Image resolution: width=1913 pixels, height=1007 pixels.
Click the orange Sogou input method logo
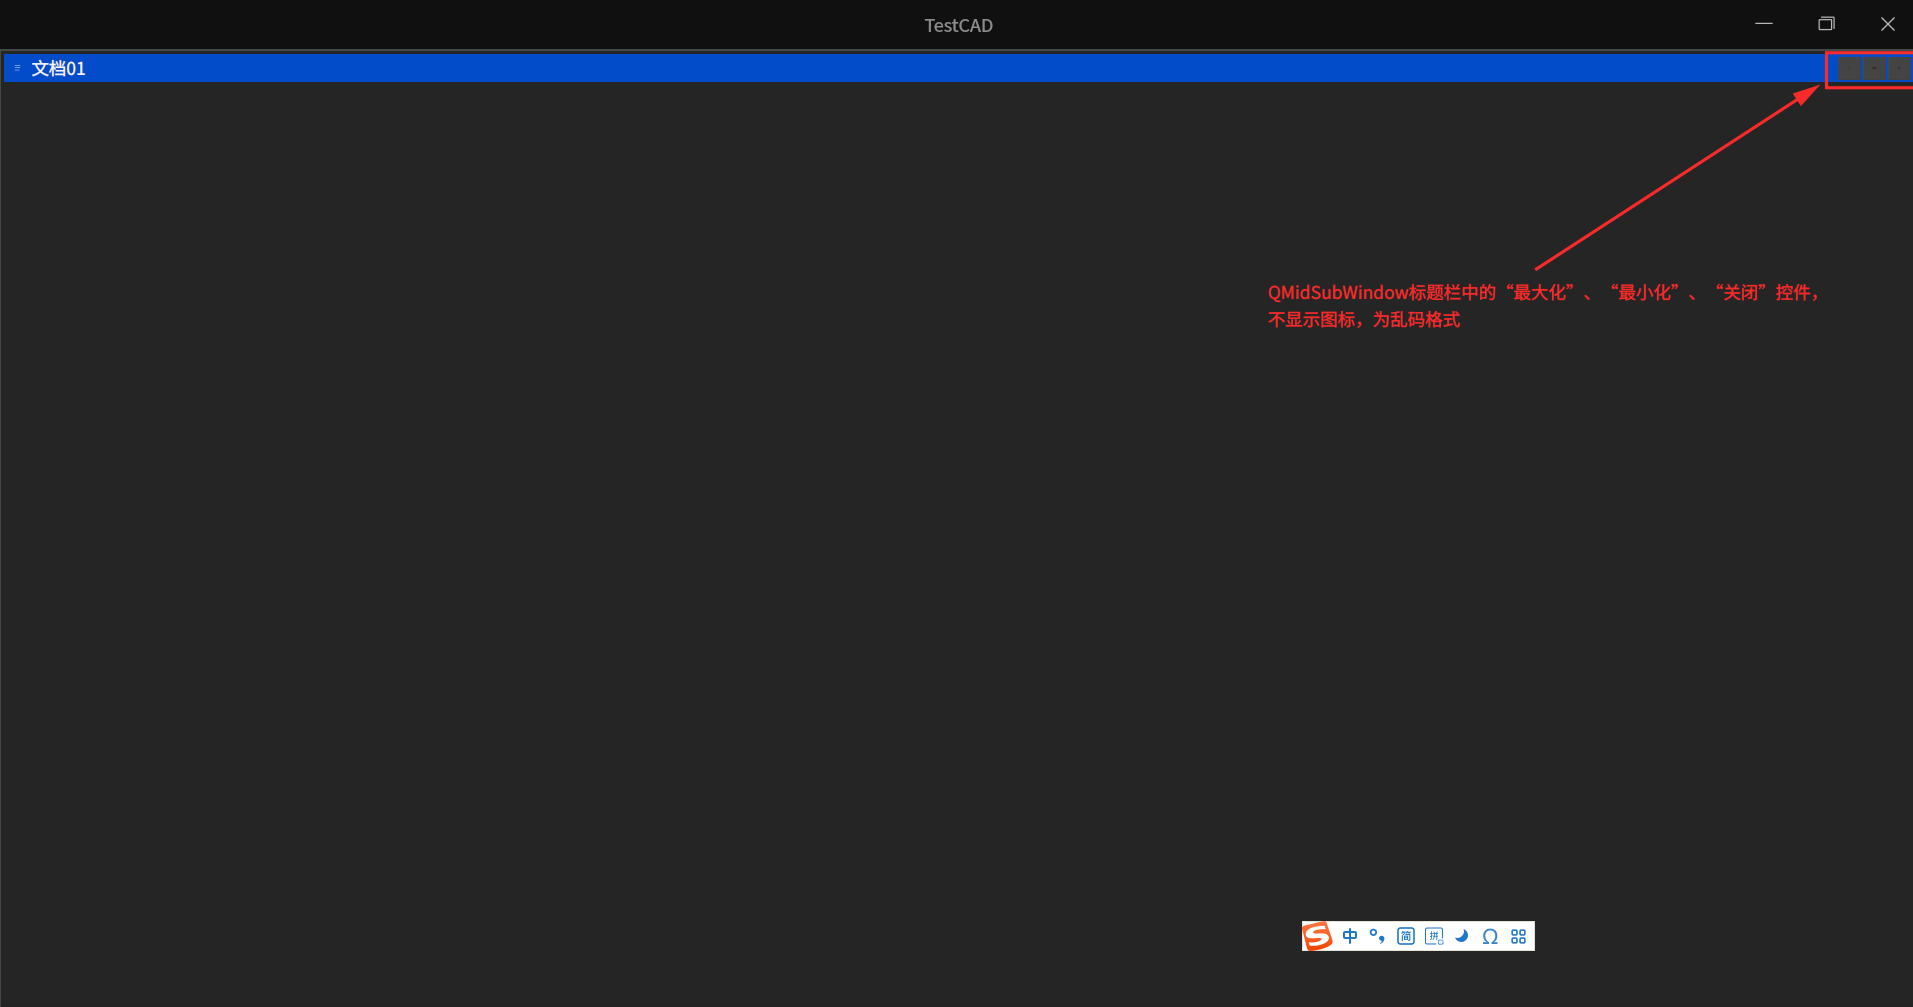pyautogui.click(x=1318, y=936)
